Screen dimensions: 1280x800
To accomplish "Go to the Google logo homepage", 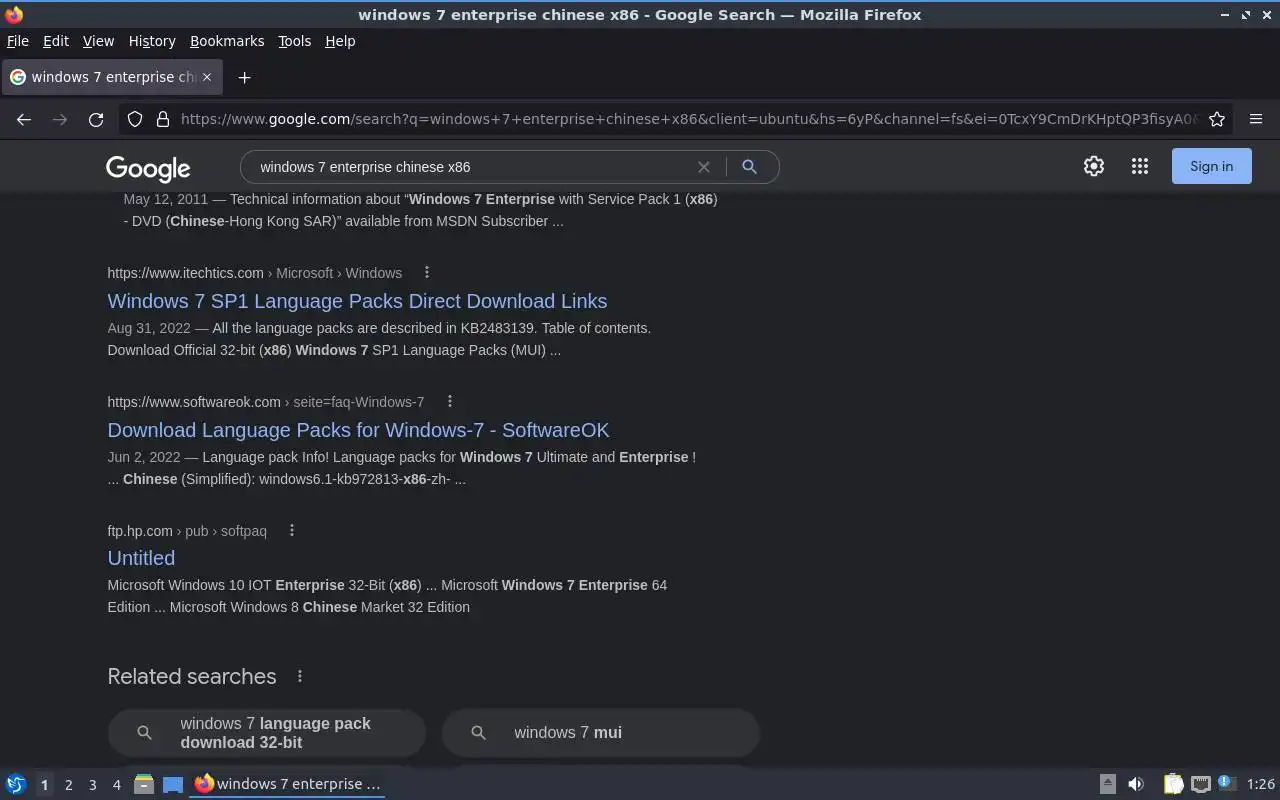I will coord(148,168).
